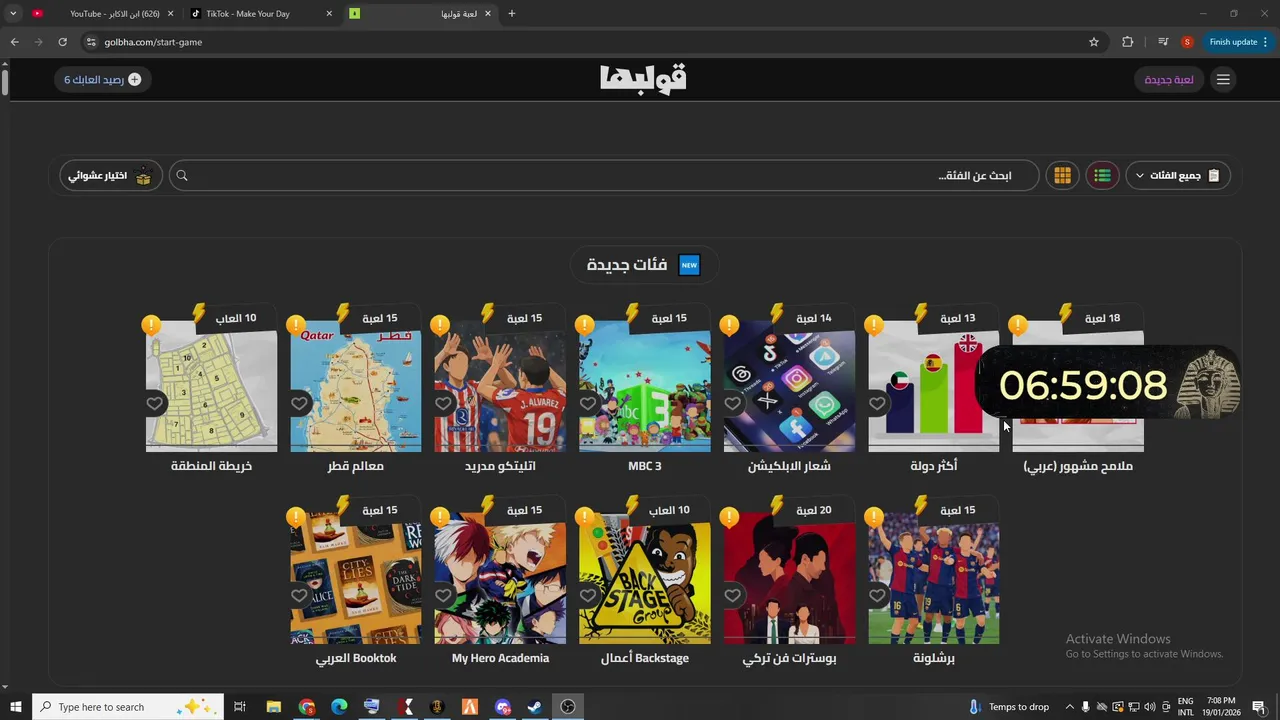Open Microsoft Edge from the taskbar
This screenshot has height=720, width=1280.
click(x=339, y=707)
